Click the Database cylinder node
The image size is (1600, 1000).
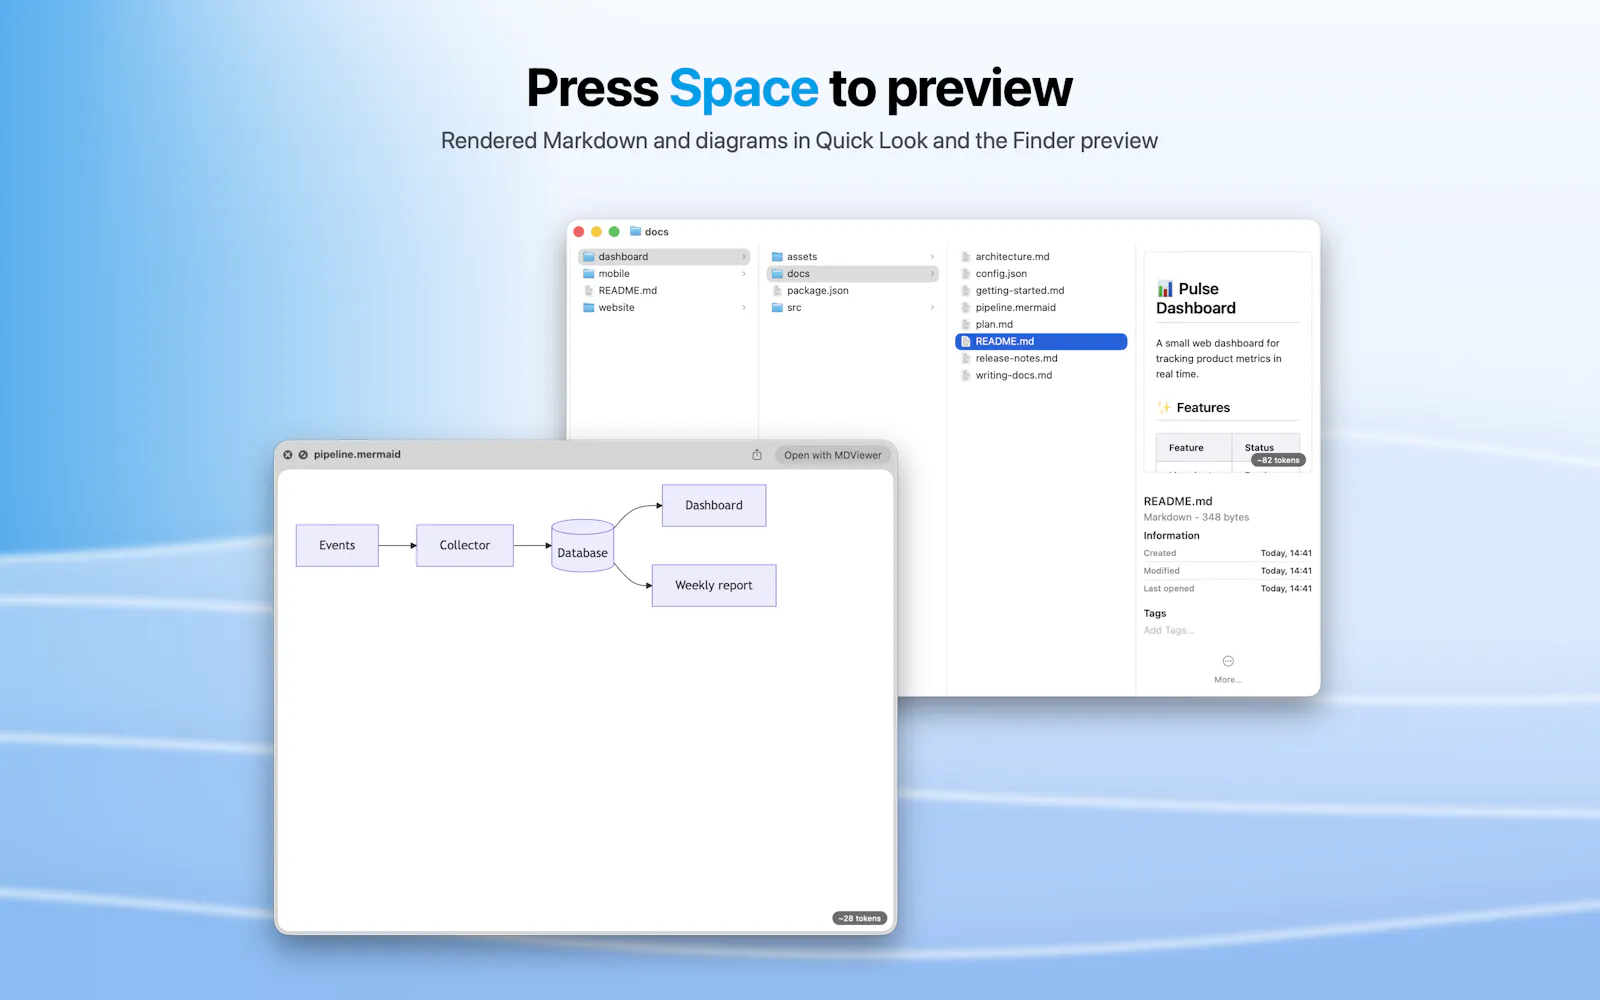(x=583, y=546)
